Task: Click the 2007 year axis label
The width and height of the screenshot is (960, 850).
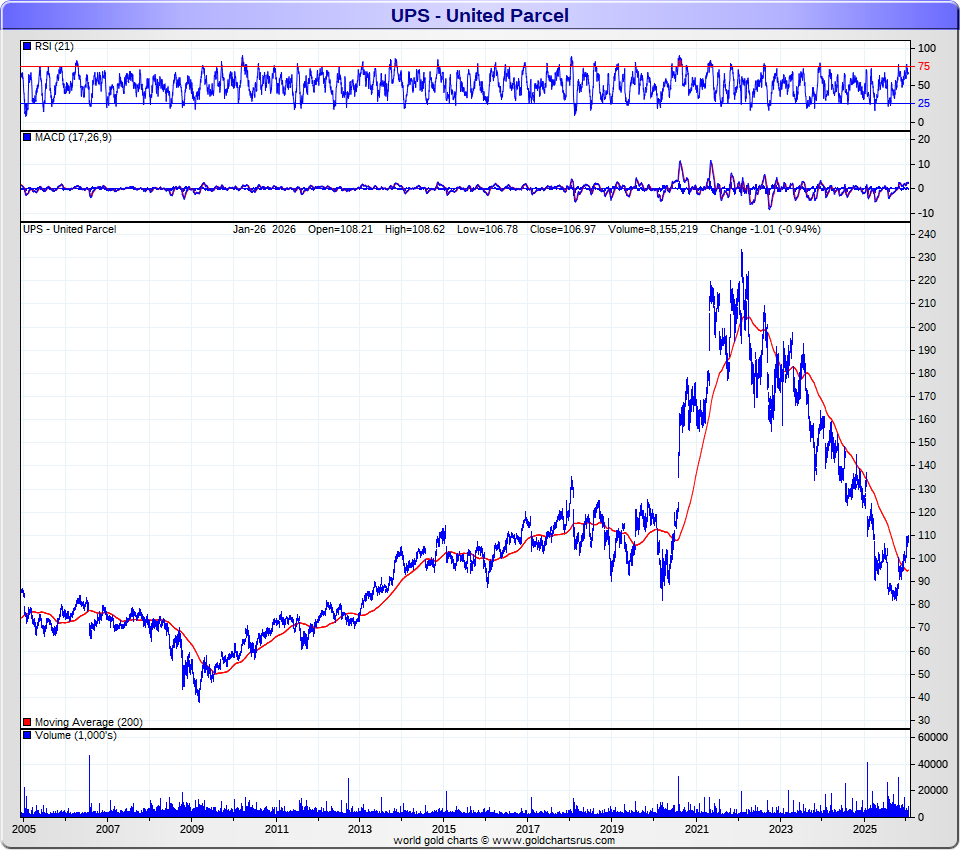Action: [x=108, y=829]
